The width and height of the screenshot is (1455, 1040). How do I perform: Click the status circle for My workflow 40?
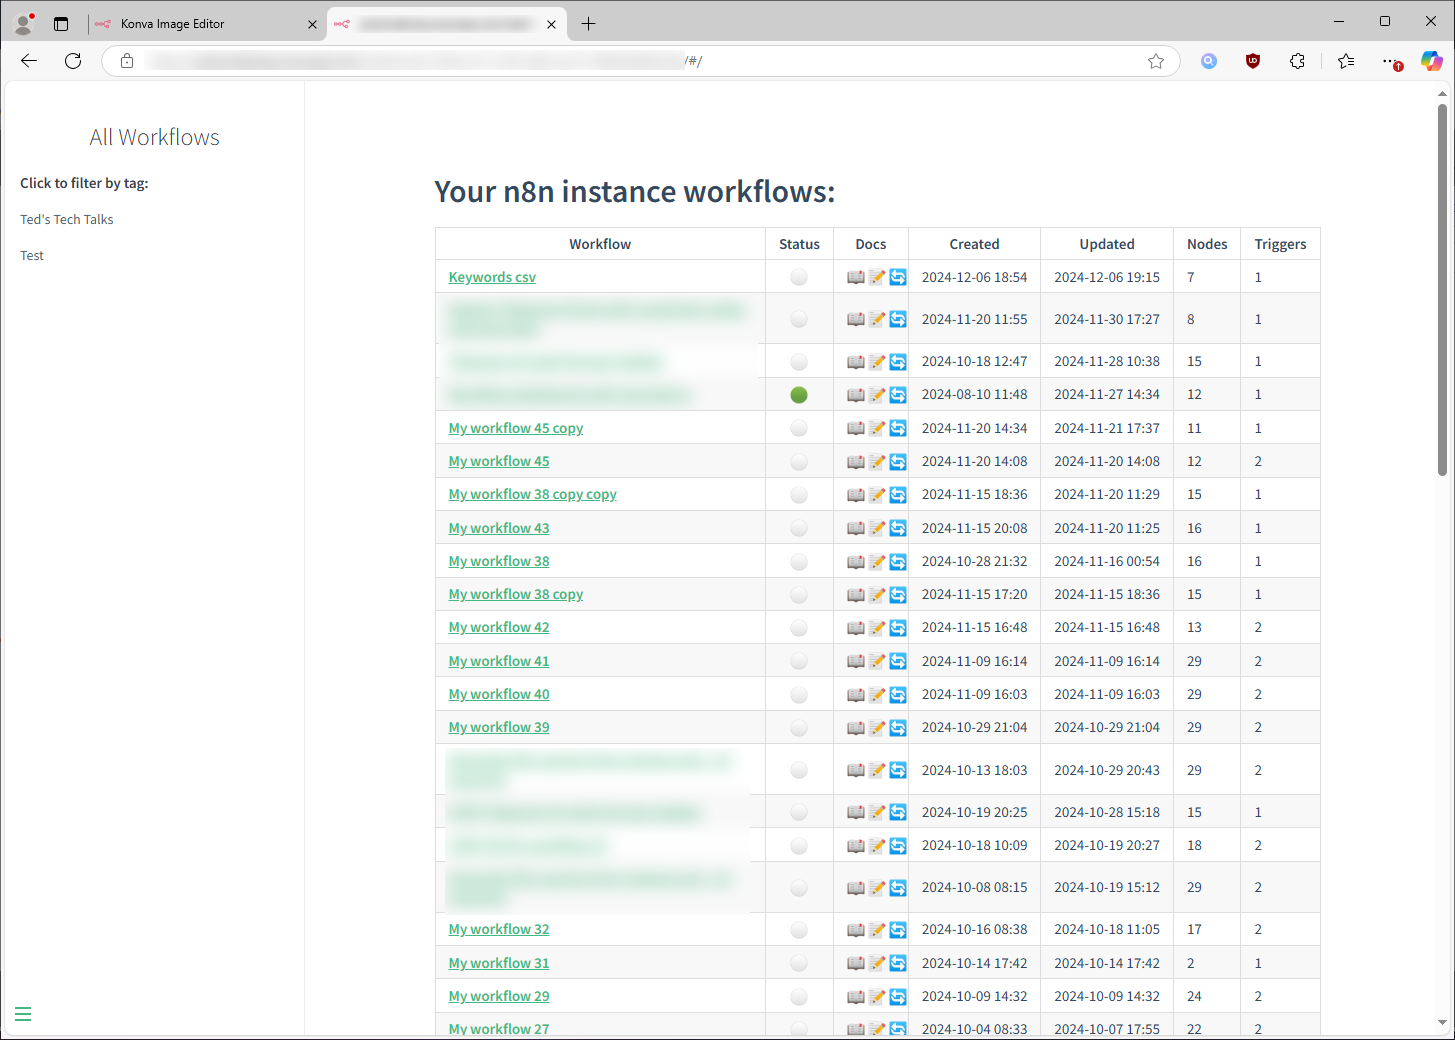click(x=798, y=694)
